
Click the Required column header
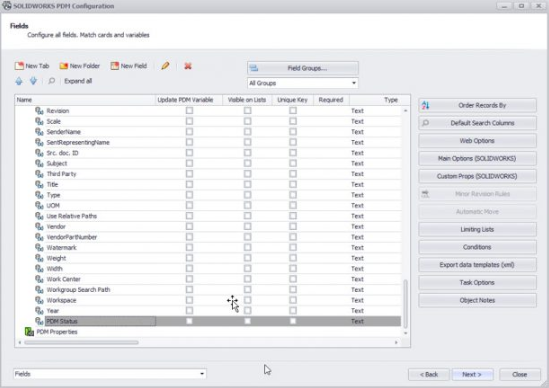[331, 100]
